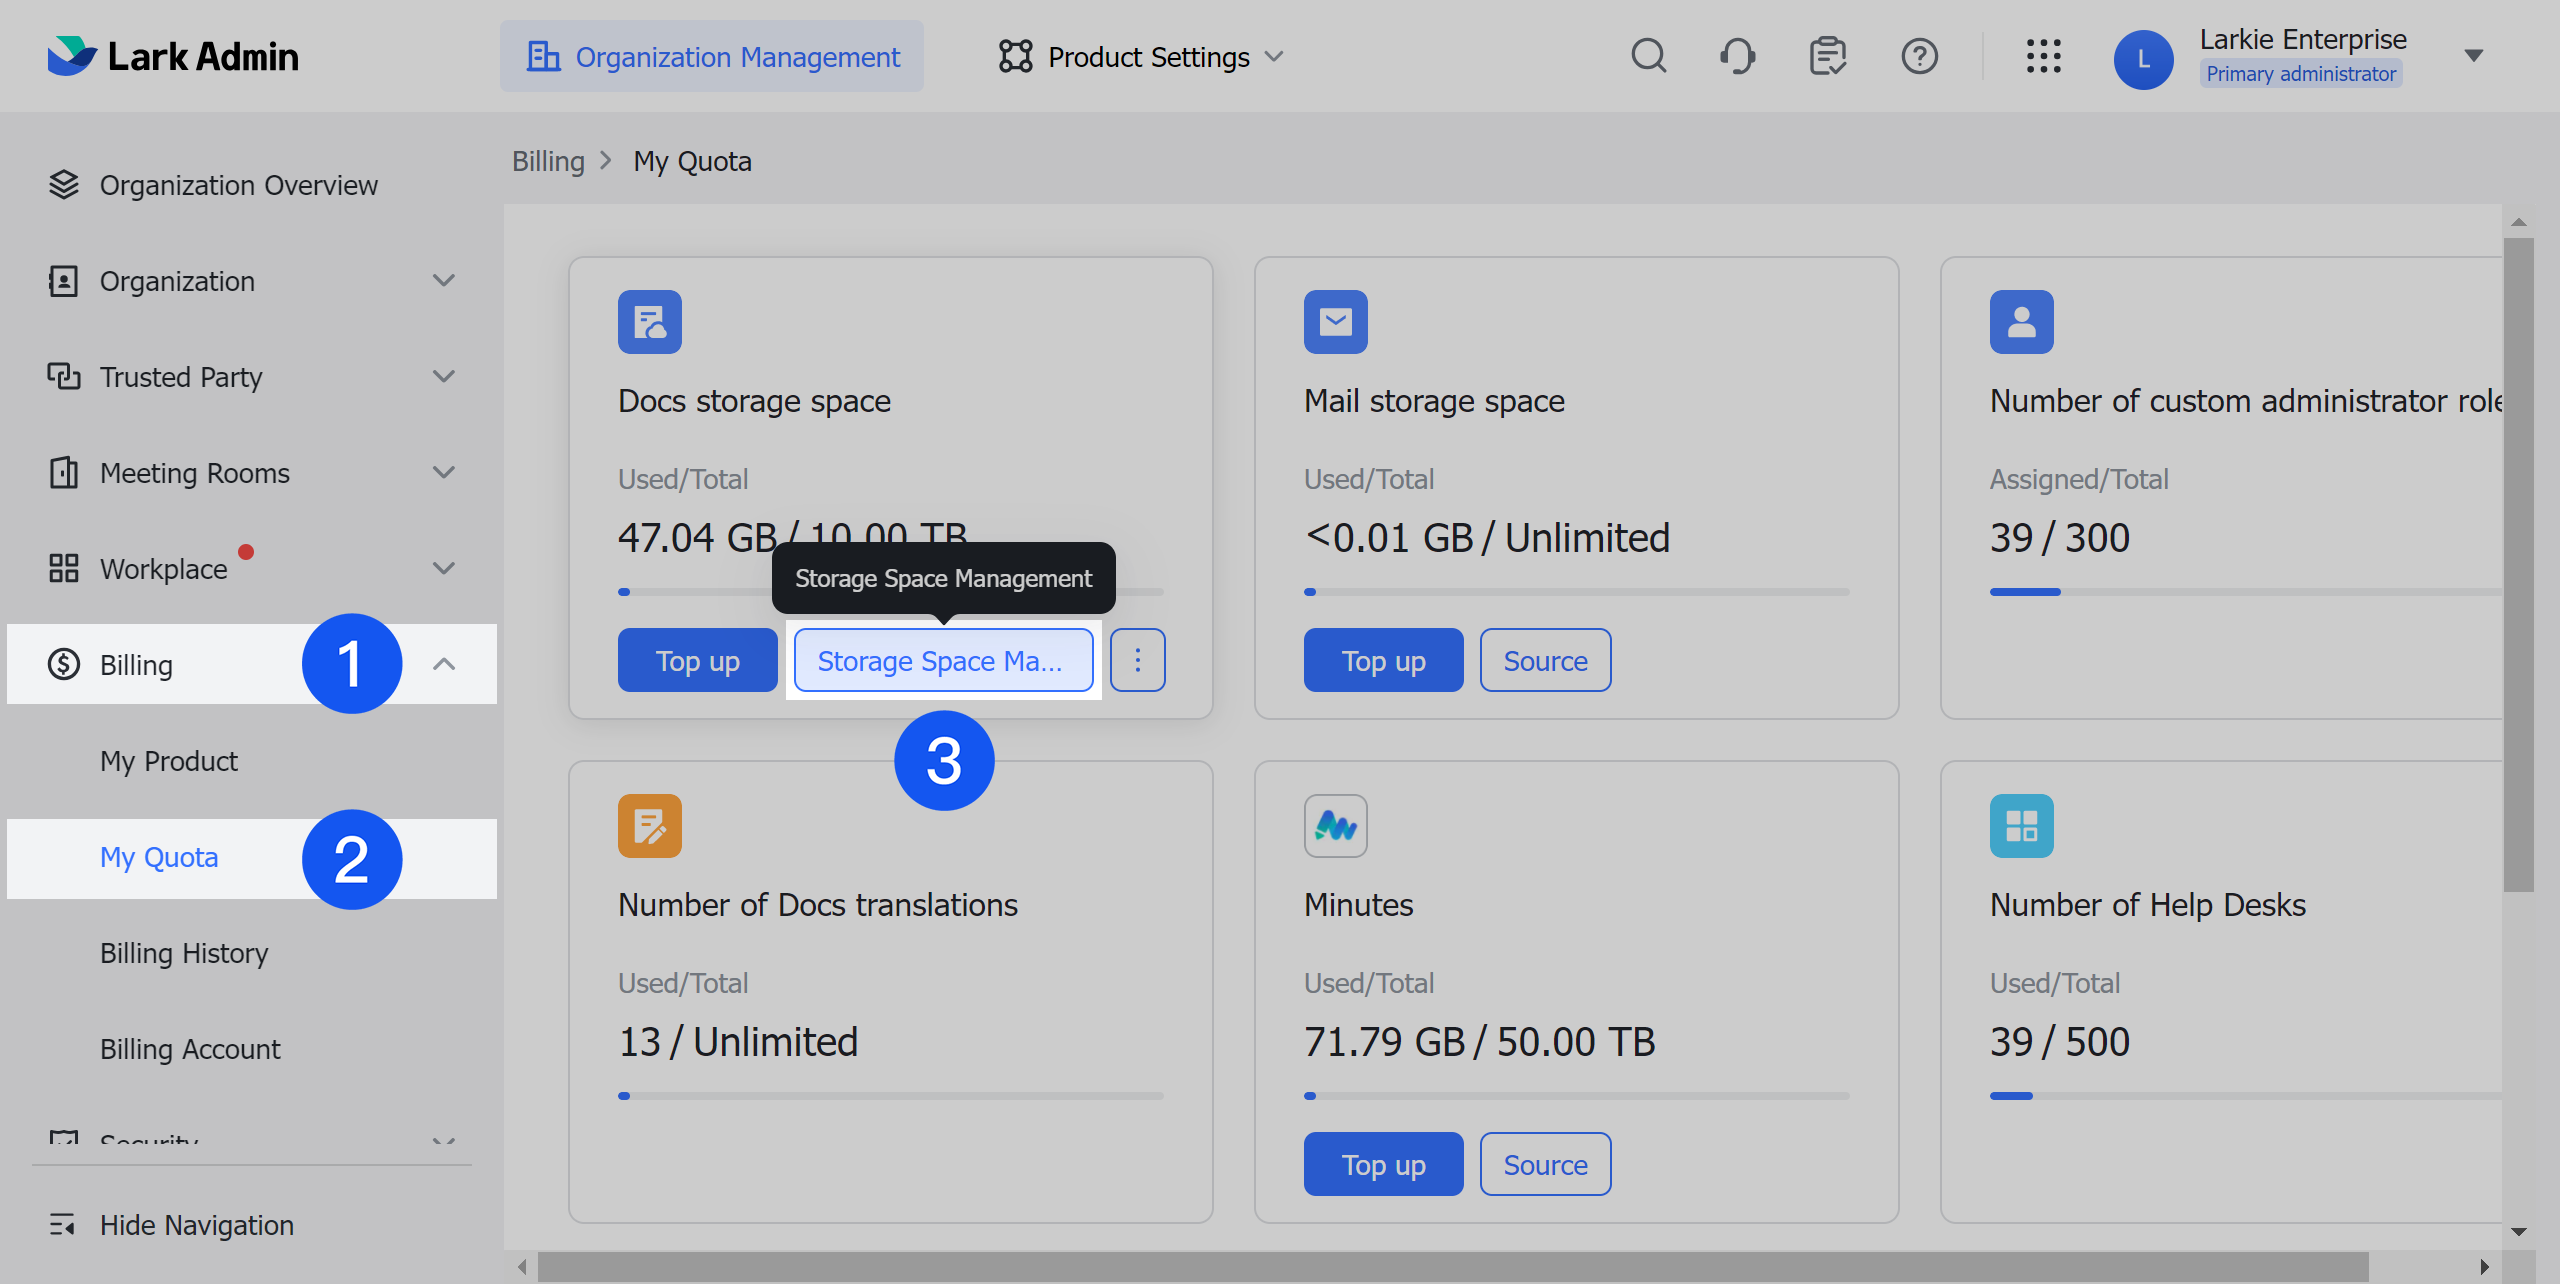Viewport: 2560px width, 1284px height.
Task: Click the Mail storage usage progress bar
Action: (x=1577, y=592)
